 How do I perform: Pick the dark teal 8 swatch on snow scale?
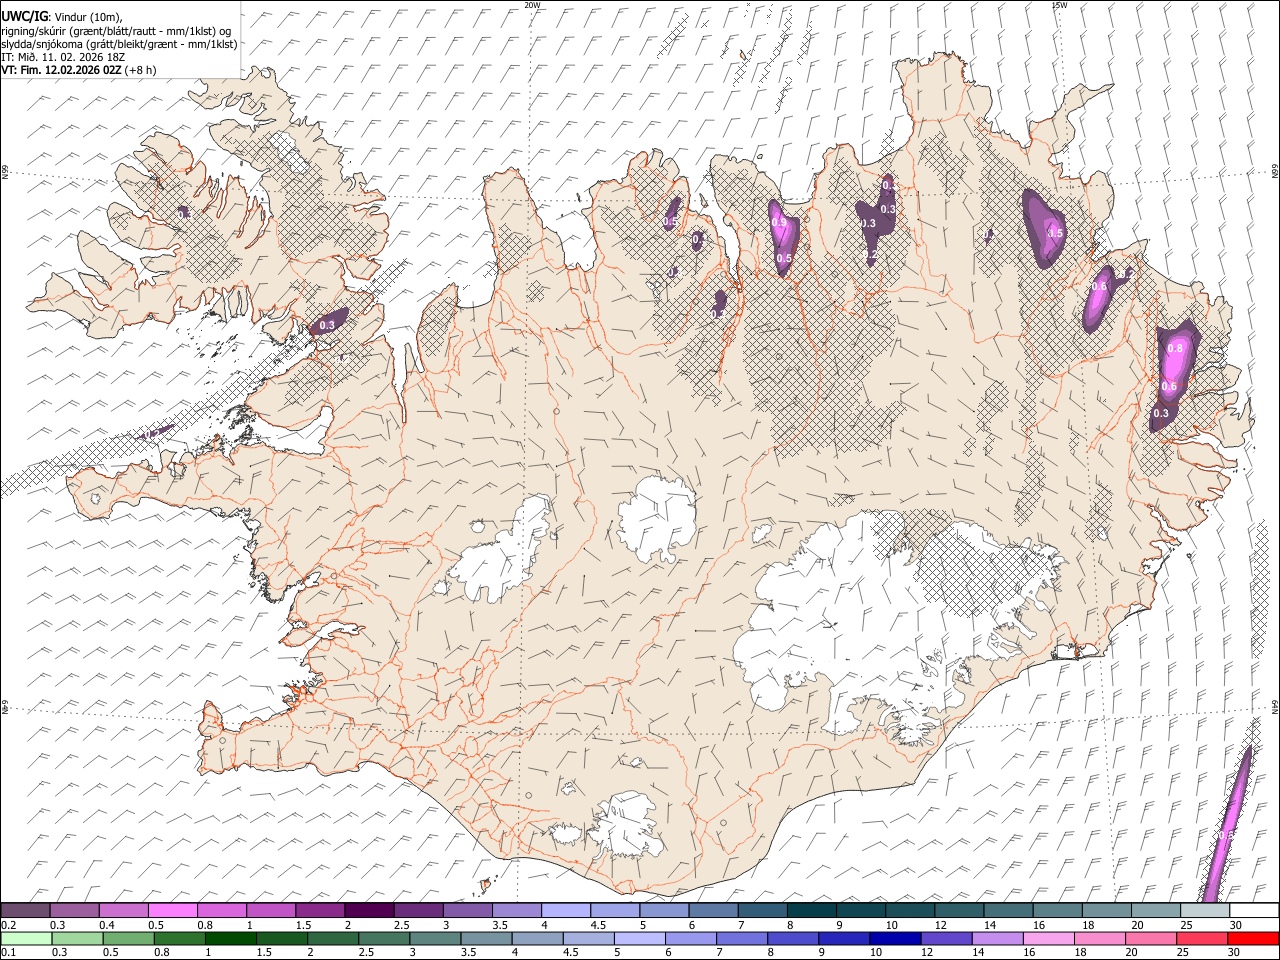tap(811, 910)
